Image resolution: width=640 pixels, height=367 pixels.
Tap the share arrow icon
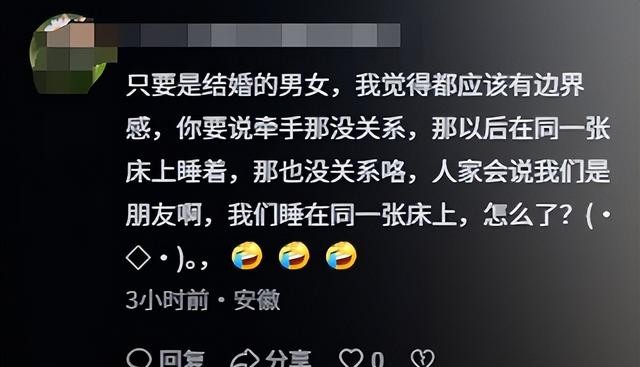(245, 359)
